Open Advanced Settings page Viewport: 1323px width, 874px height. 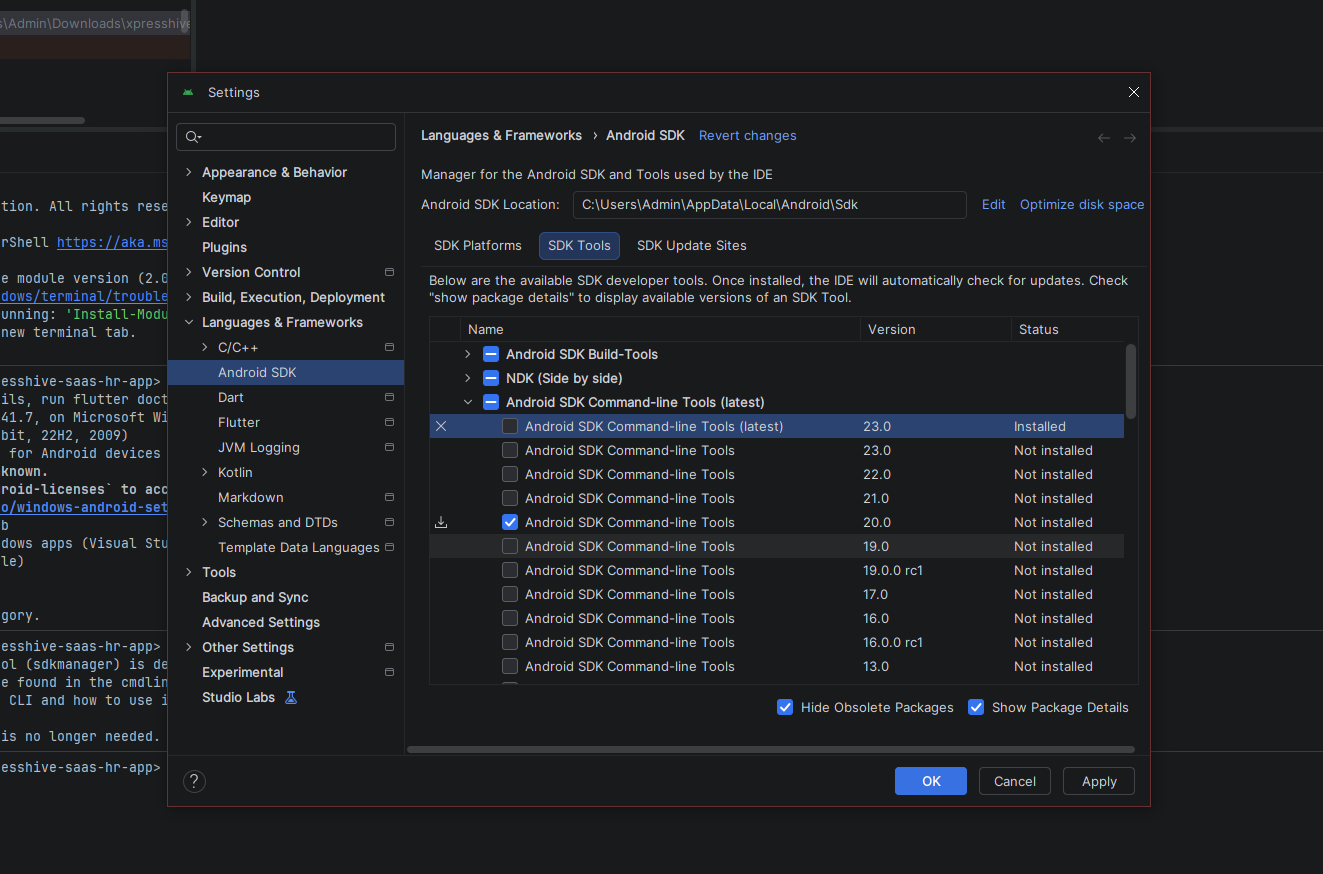(x=261, y=622)
